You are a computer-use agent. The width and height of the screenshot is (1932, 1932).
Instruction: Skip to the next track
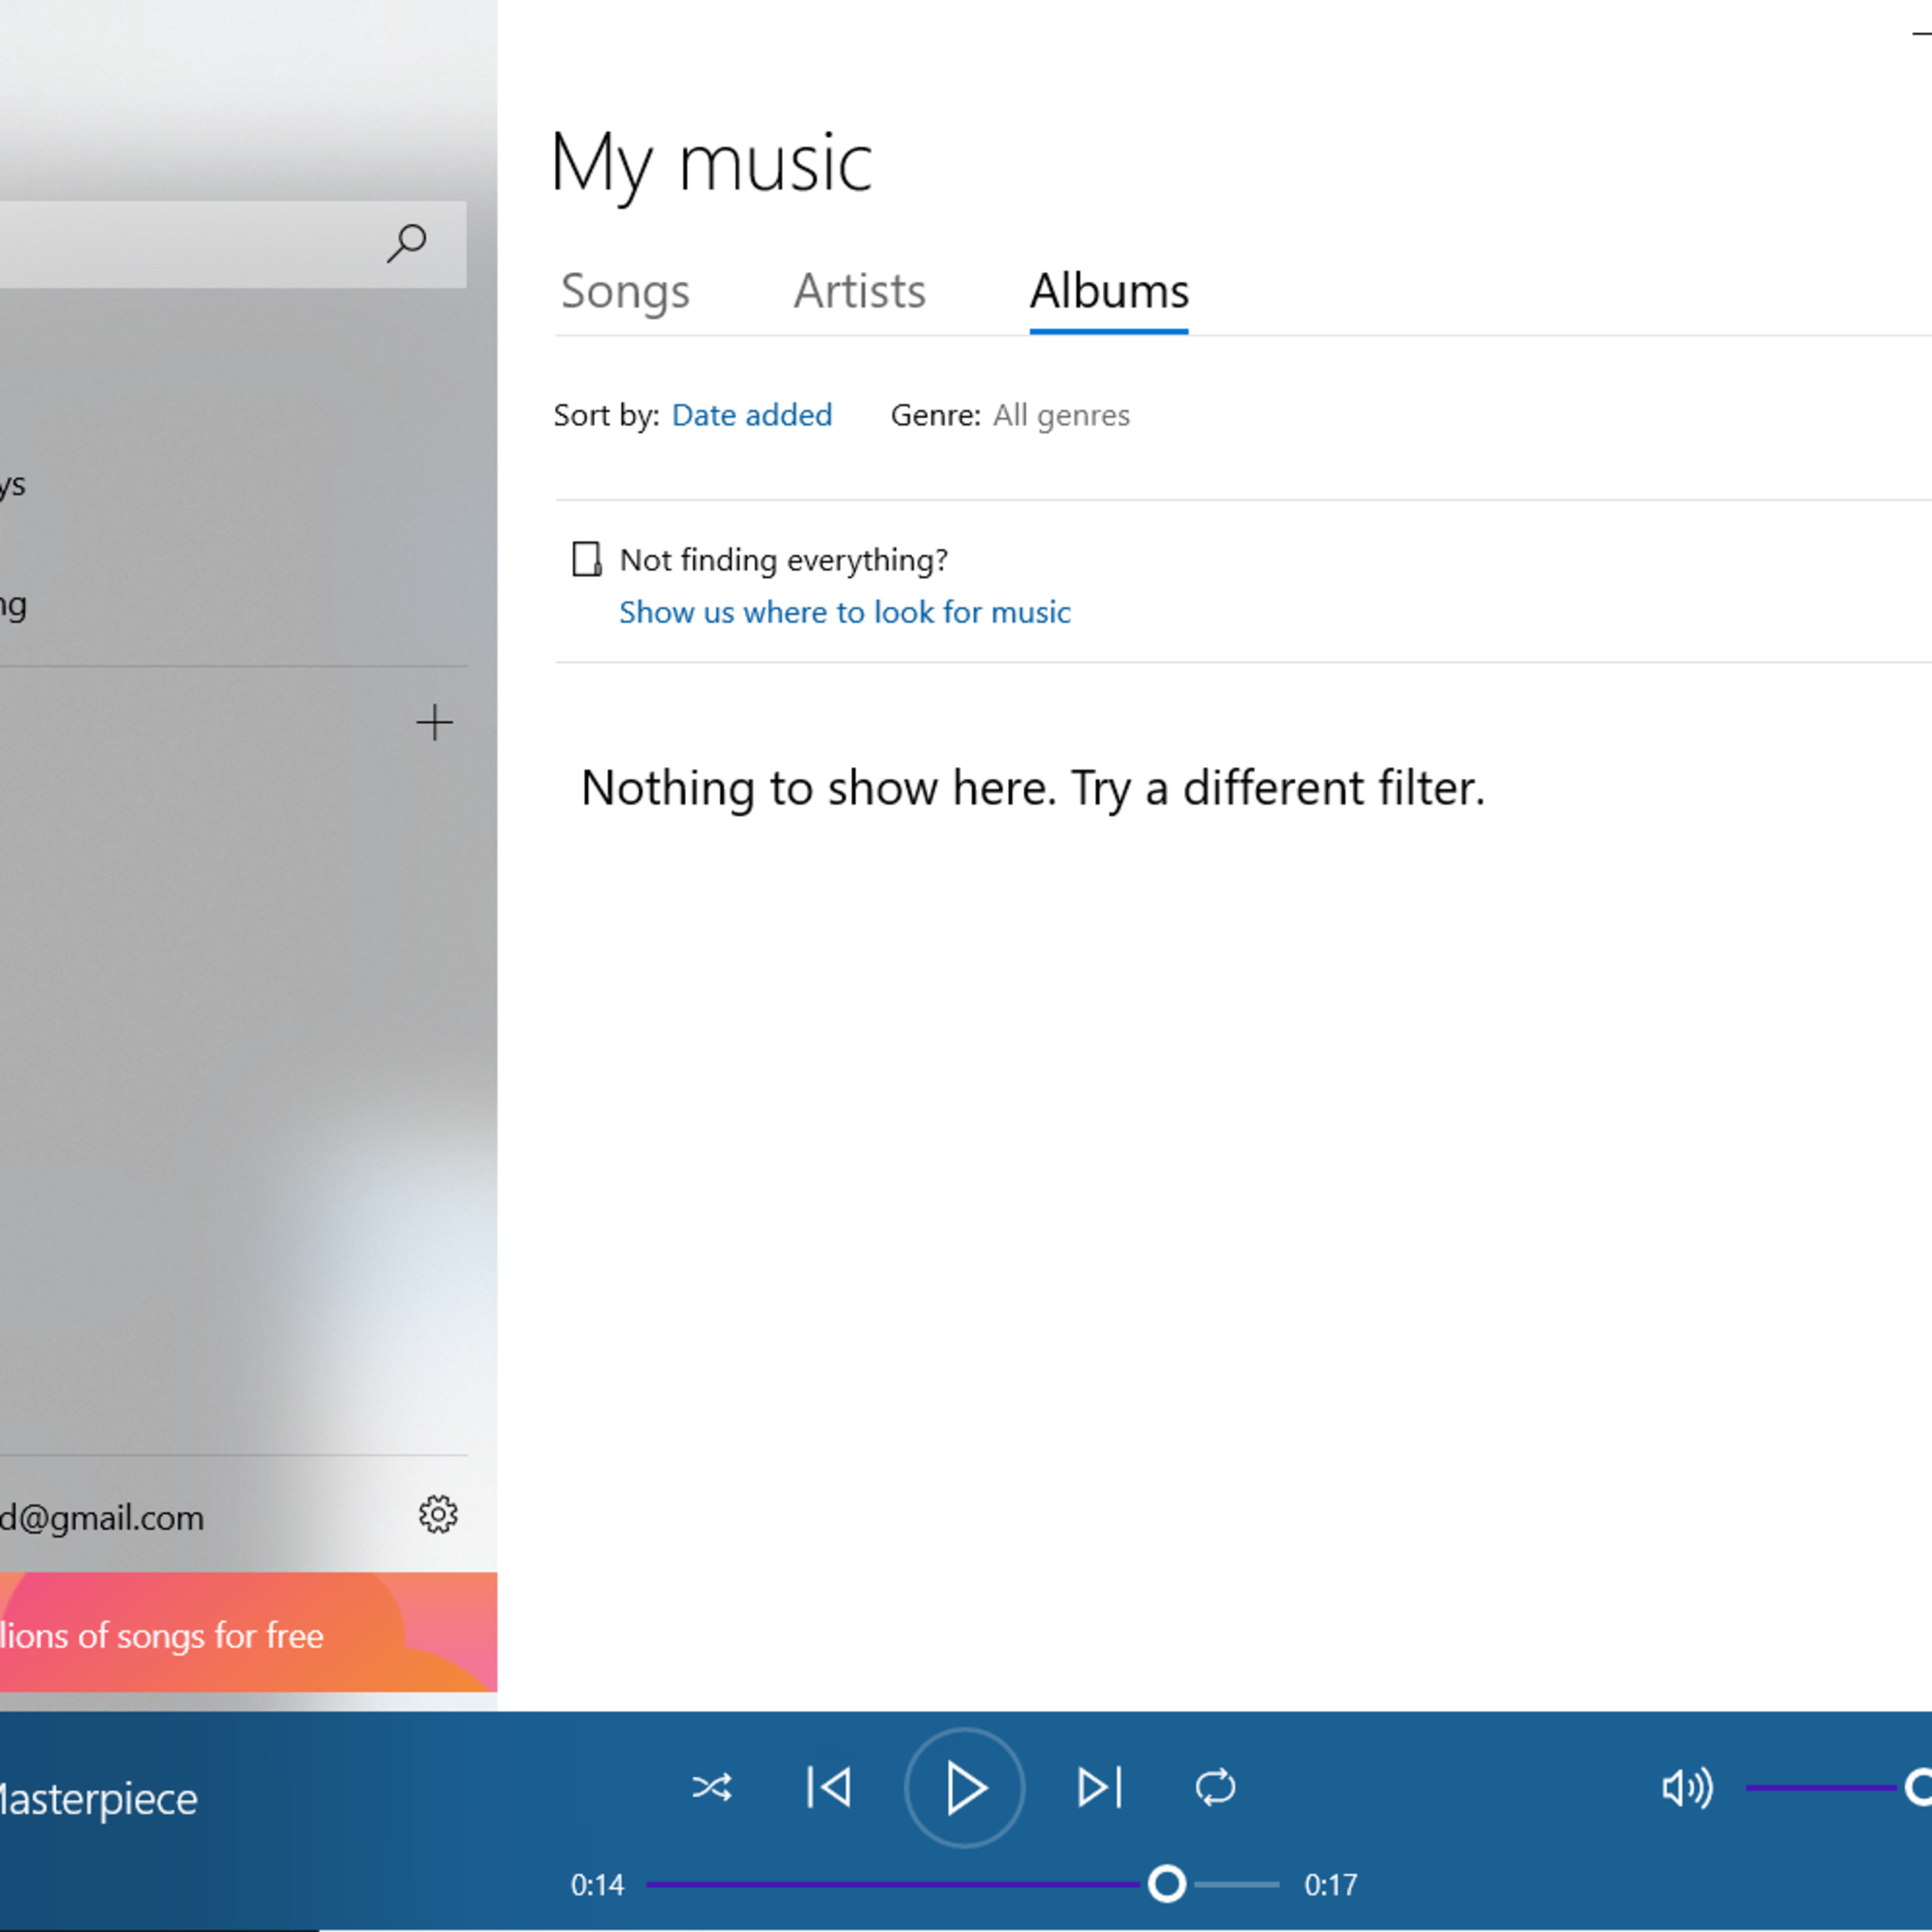point(1100,1787)
